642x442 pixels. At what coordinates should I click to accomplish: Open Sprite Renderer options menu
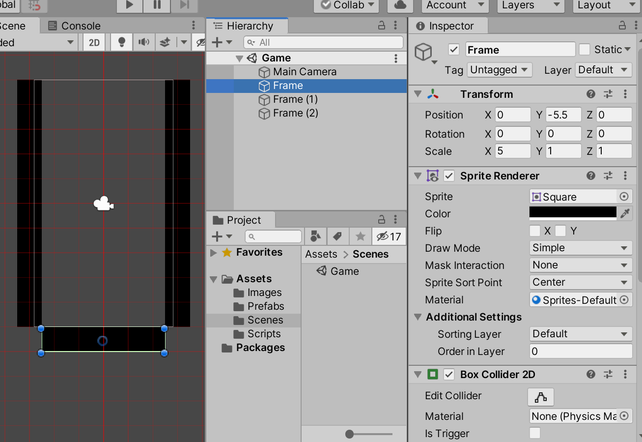click(625, 176)
